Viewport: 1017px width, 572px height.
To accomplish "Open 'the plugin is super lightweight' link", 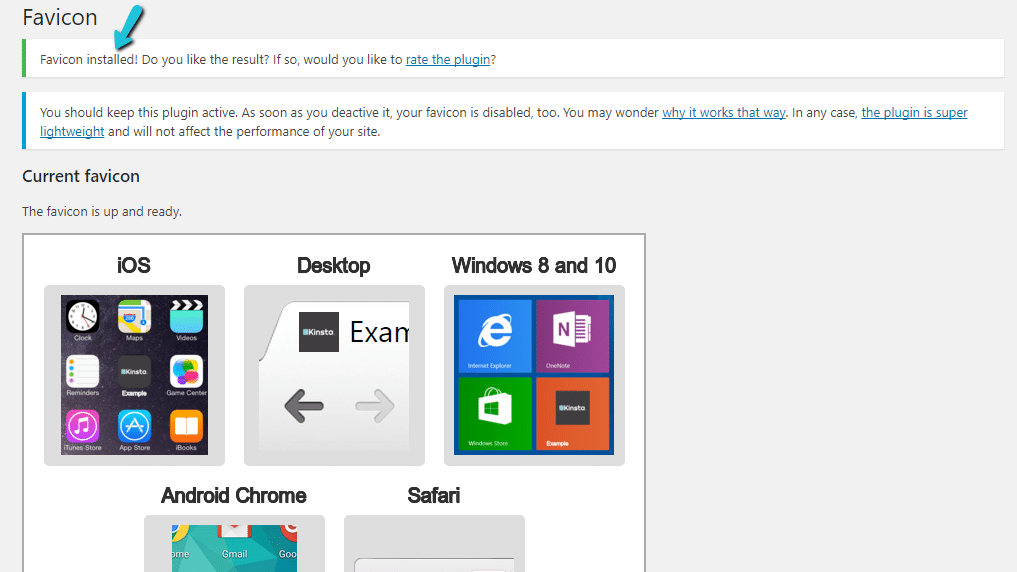I will 914,113.
